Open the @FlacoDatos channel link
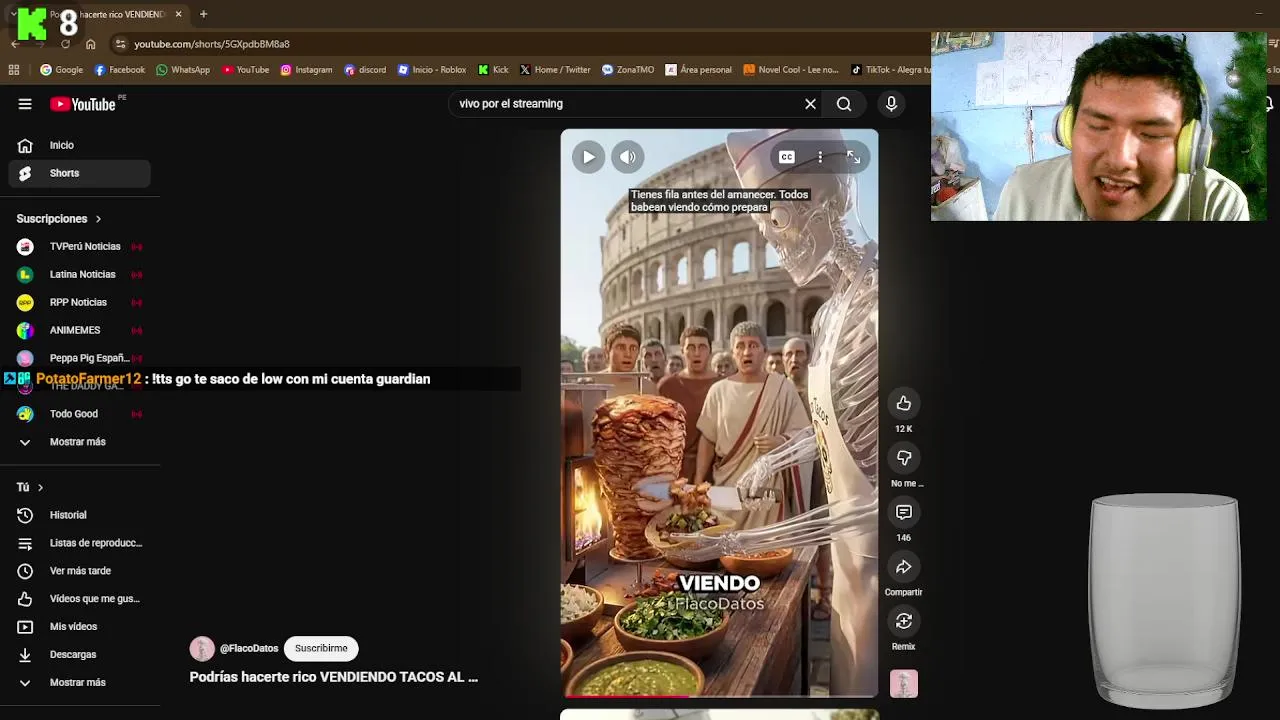The image size is (1280, 720). 249,649
